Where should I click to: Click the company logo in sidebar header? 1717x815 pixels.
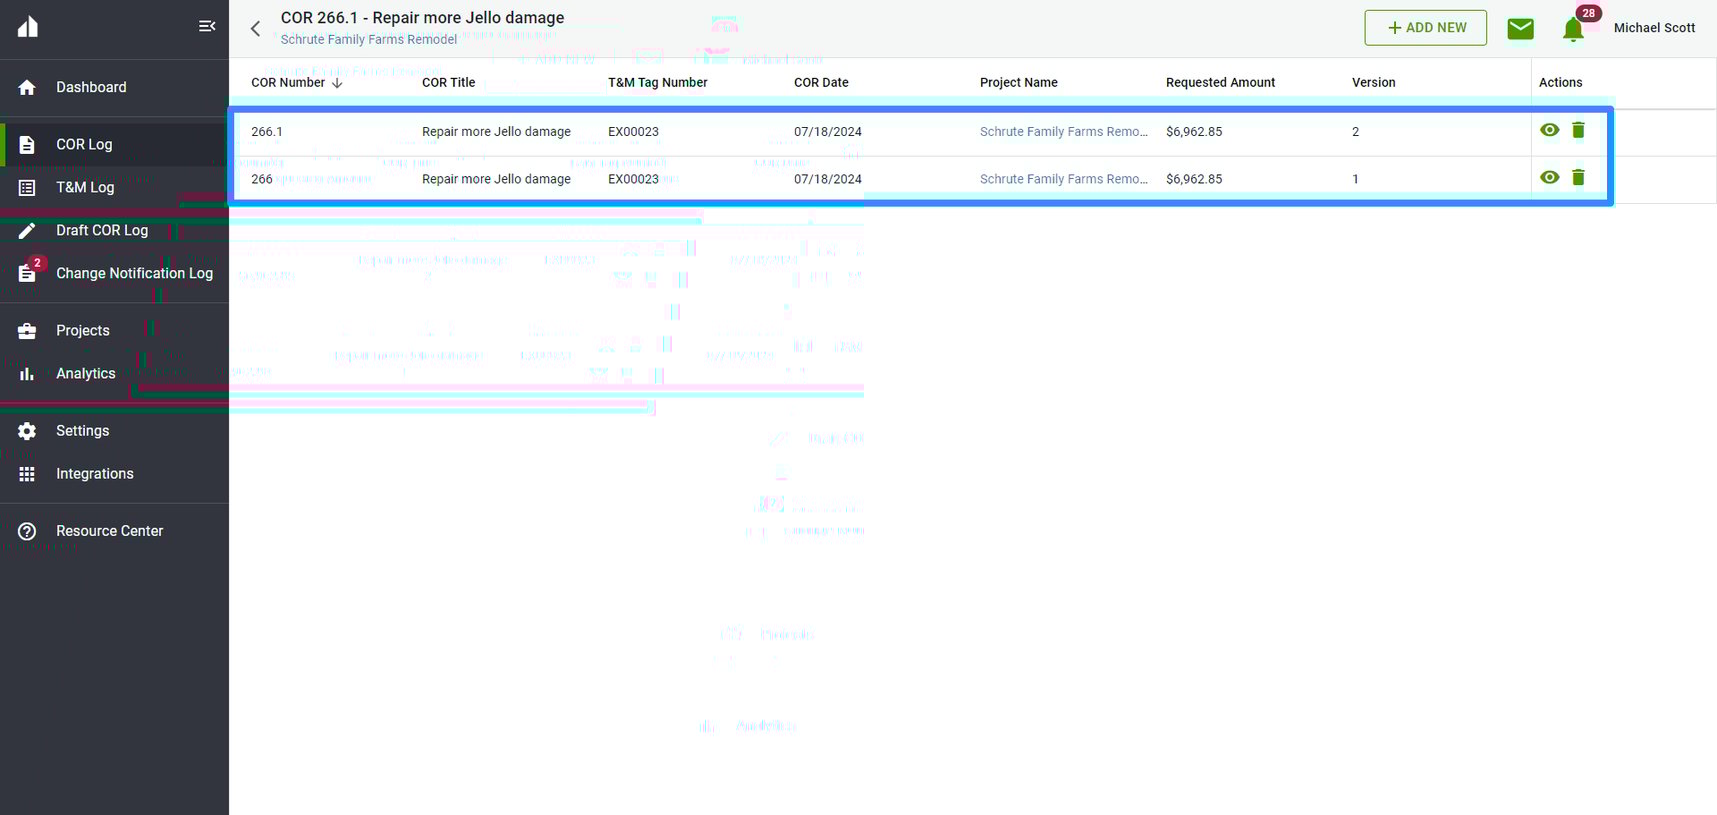point(28,27)
